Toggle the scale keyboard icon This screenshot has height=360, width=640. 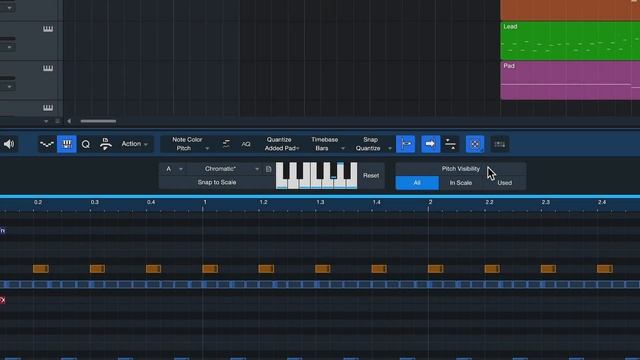[x=67, y=144]
